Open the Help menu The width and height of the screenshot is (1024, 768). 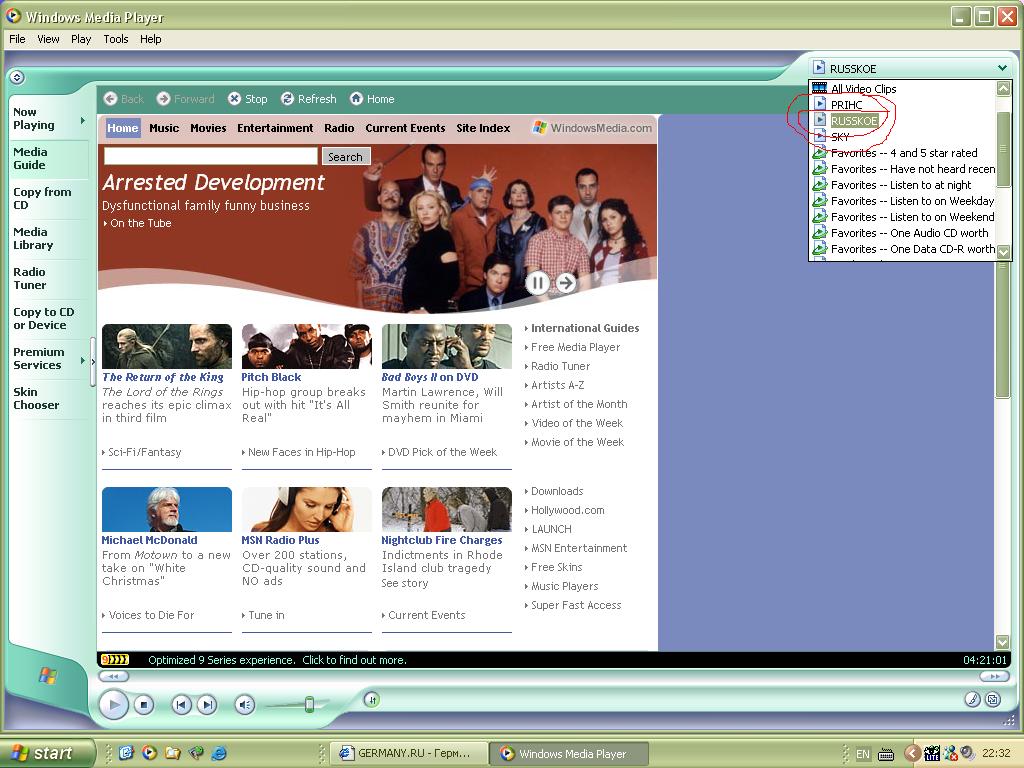150,39
